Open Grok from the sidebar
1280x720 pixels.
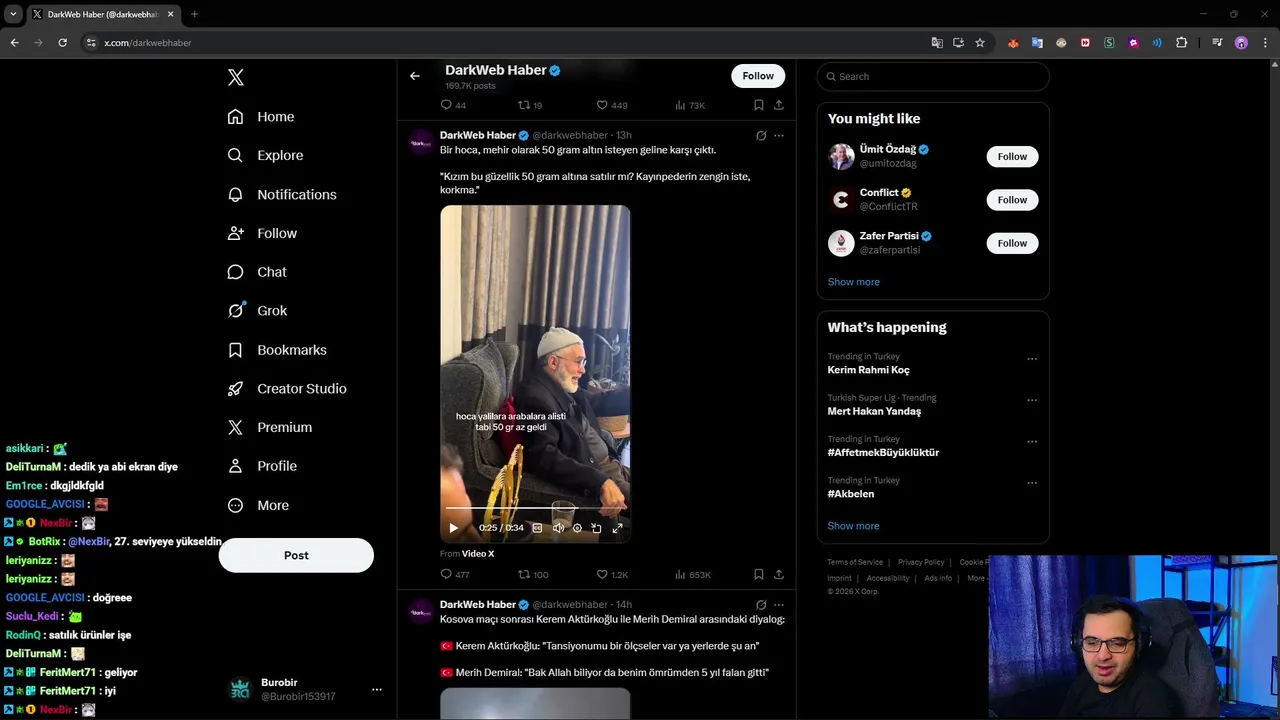point(257,311)
